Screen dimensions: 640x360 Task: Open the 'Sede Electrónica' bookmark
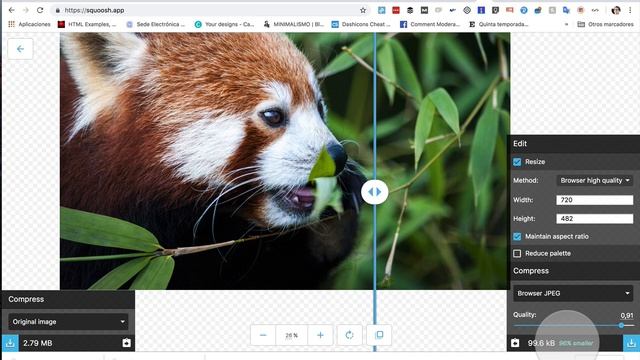click(x=156, y=24)
